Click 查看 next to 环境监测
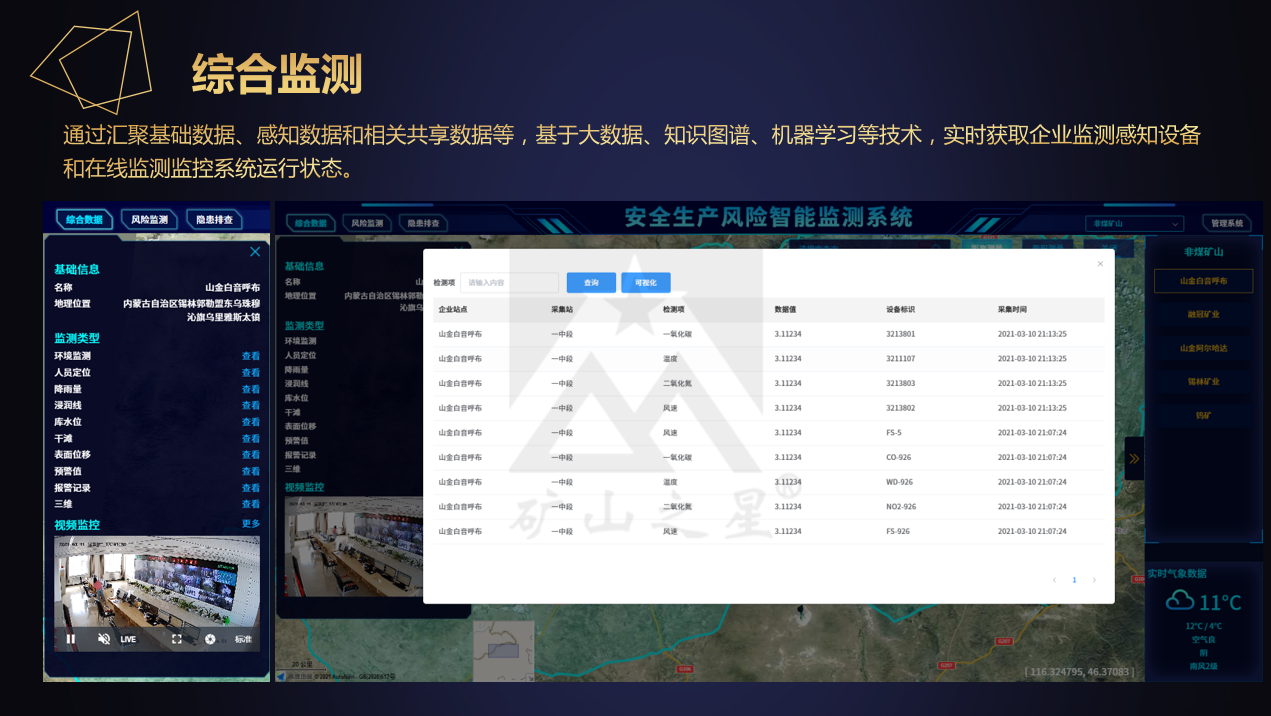This screenshot has width=1271, height=716. tap(250, 356)
